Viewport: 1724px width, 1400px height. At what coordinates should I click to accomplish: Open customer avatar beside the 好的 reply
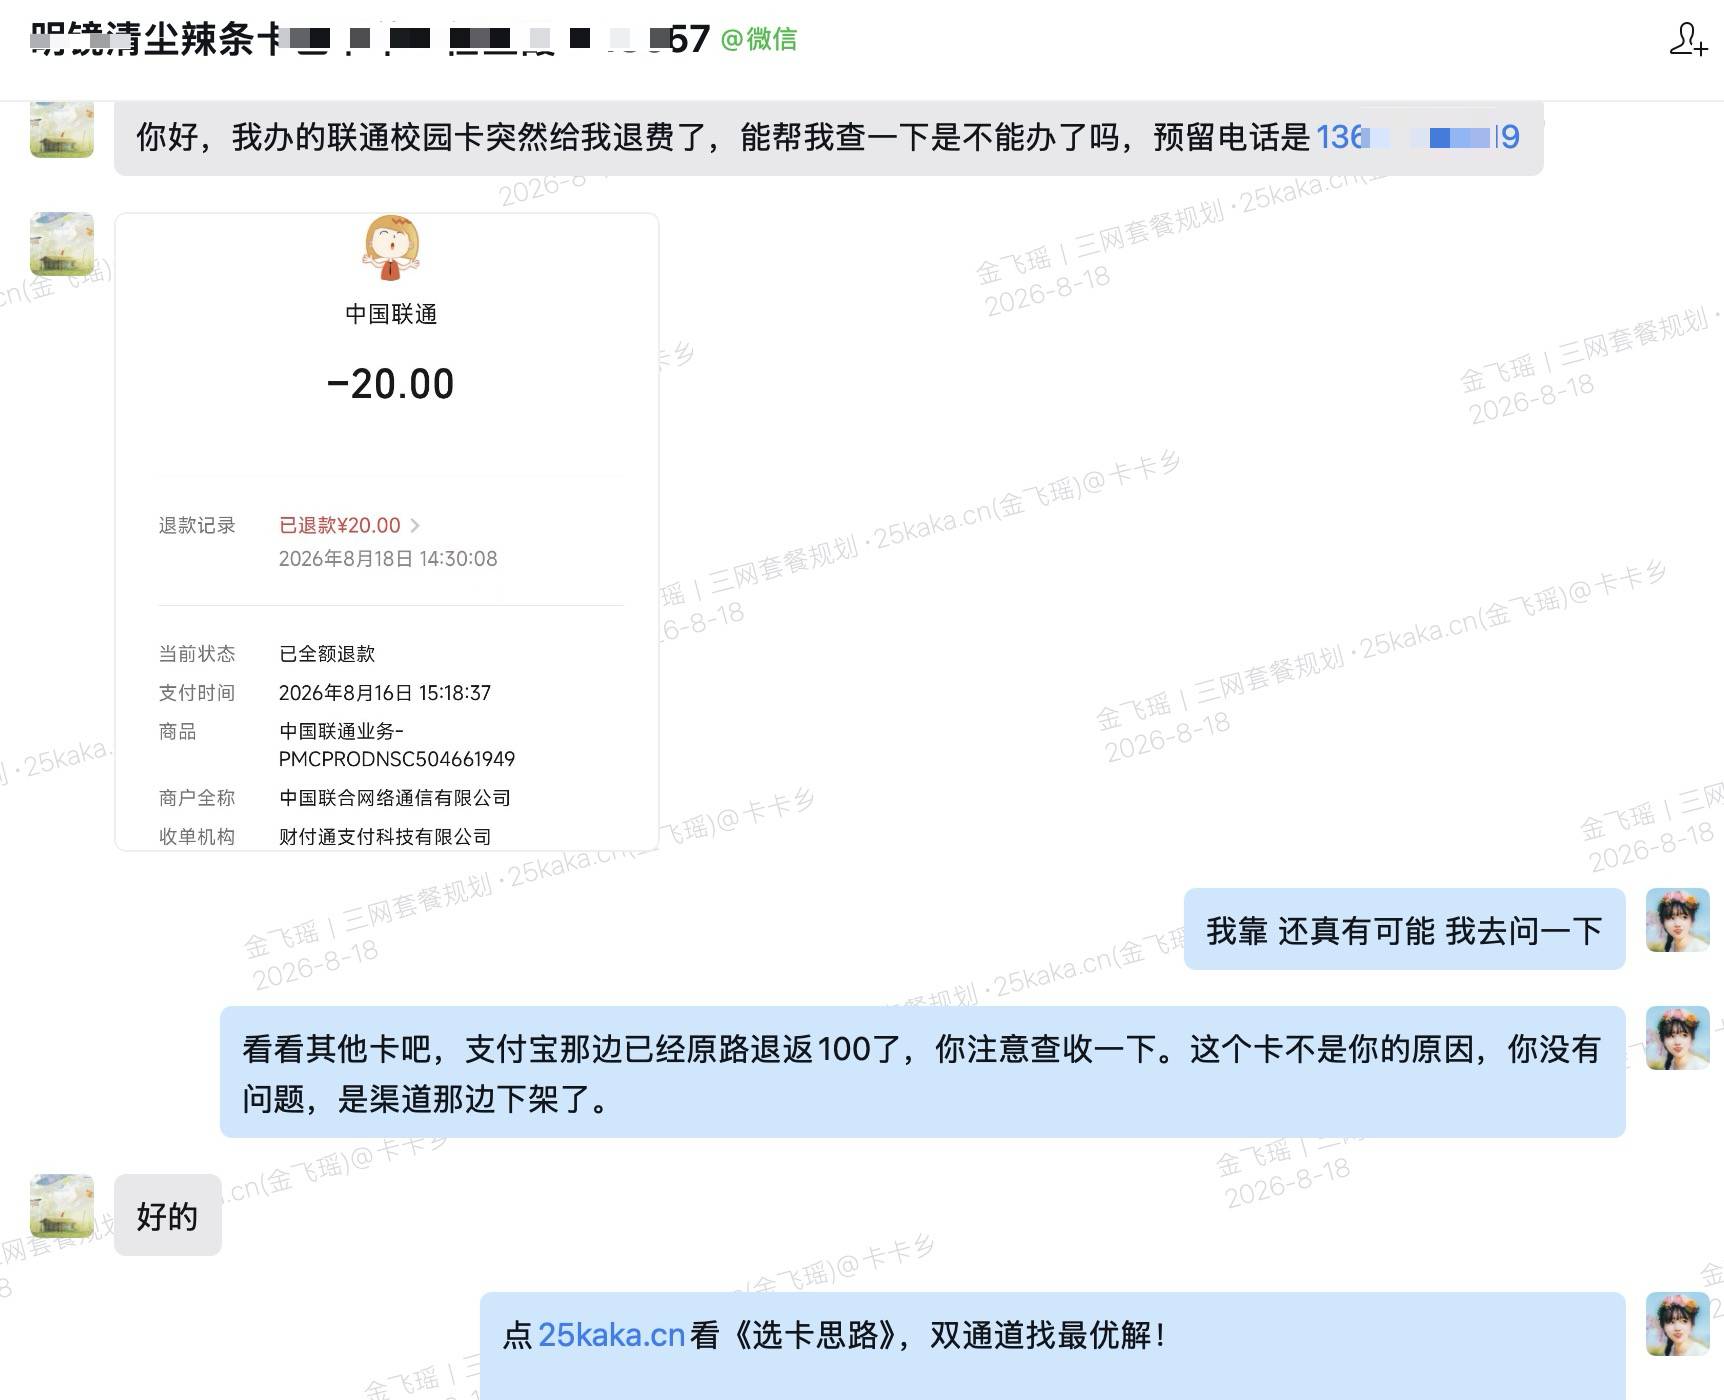[62, 1206]
